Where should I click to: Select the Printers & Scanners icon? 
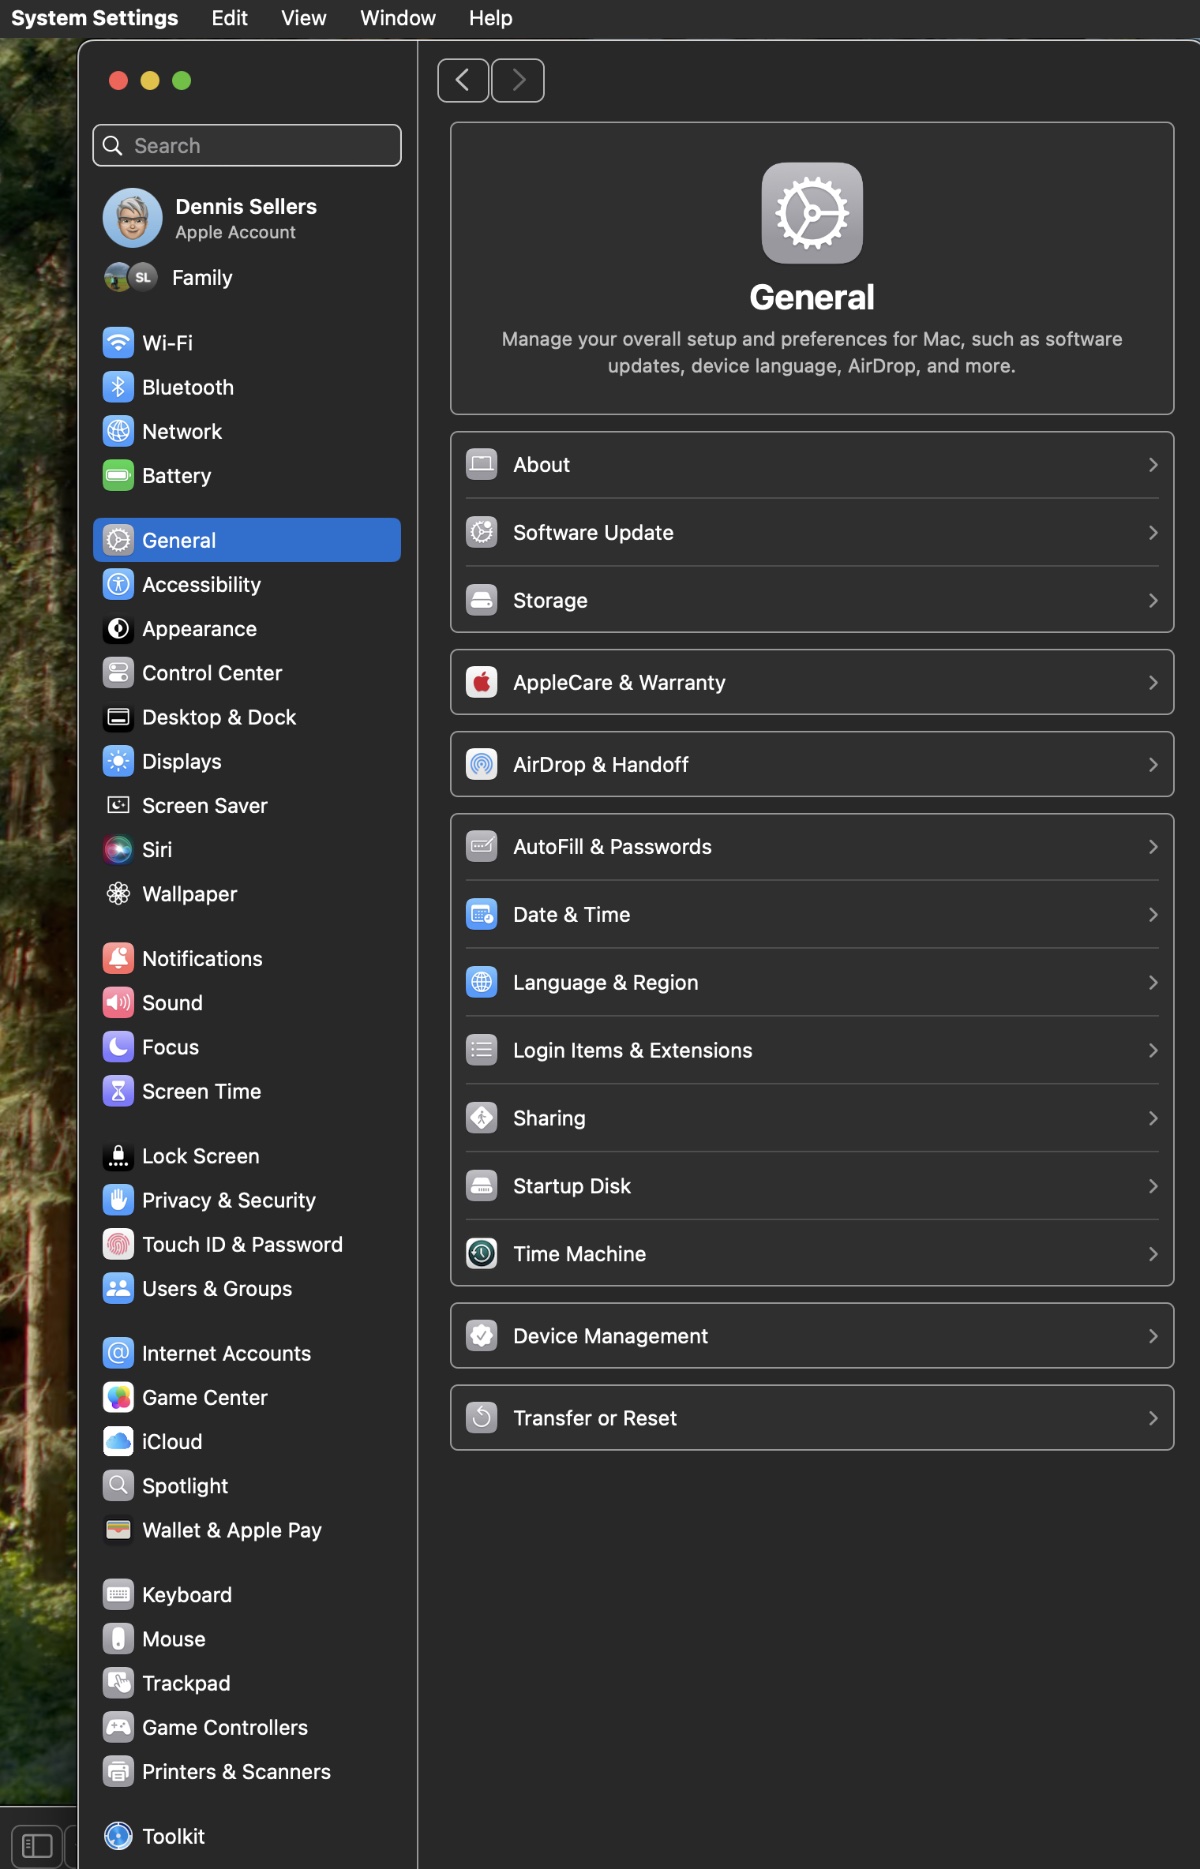(x=118, y=1772)
